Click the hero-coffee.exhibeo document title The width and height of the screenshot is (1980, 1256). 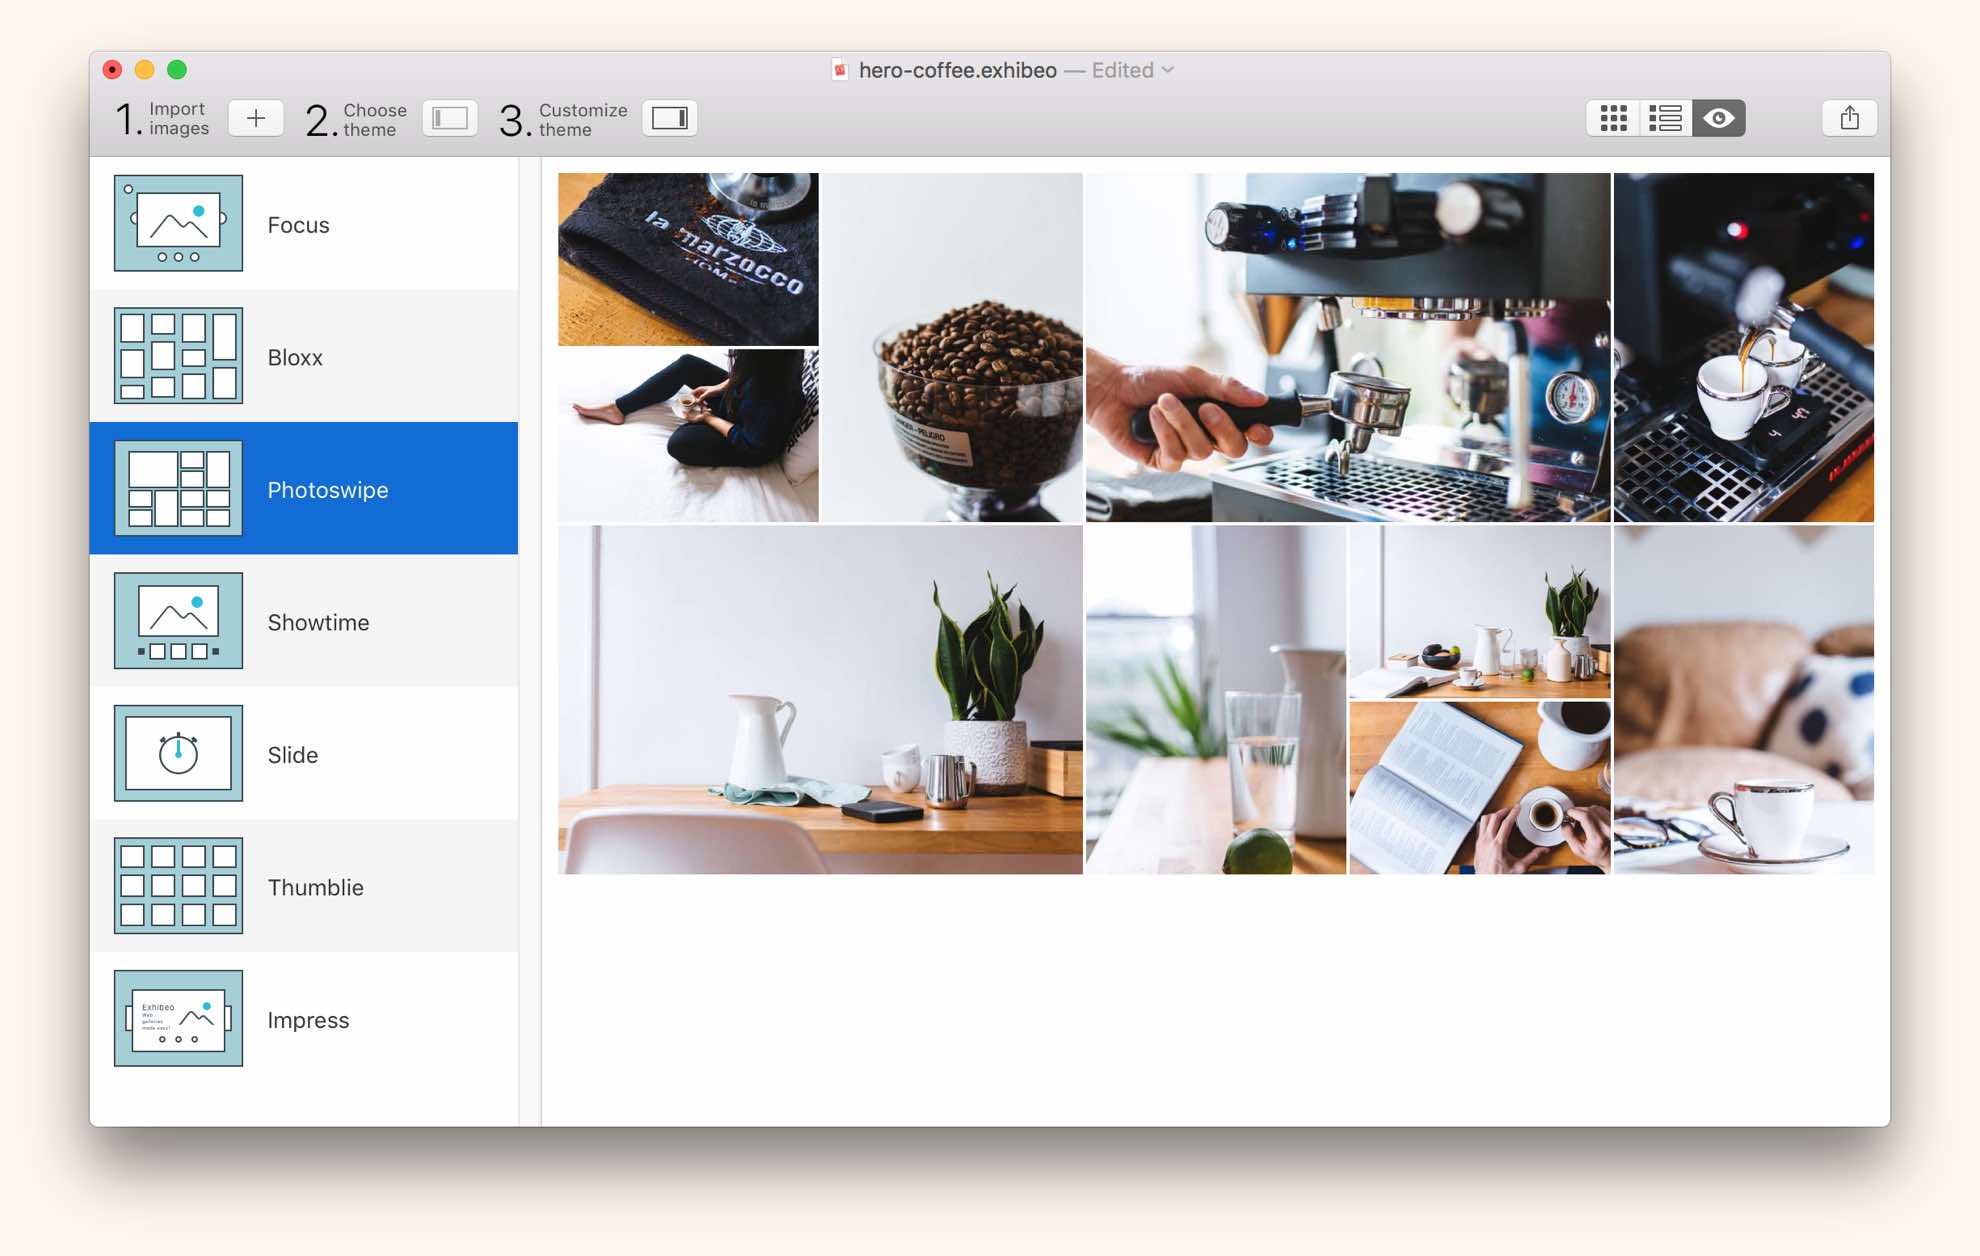click(x=957, y=70)
